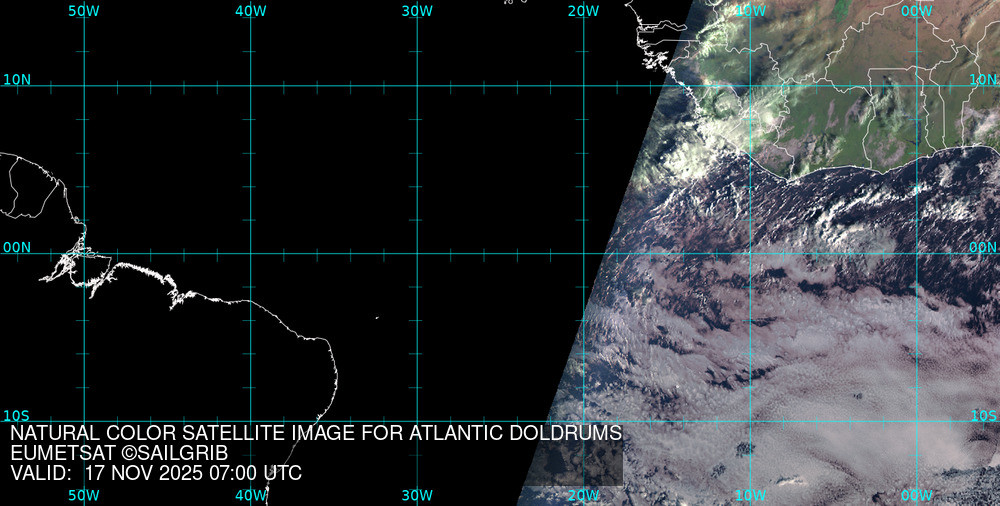The image size is (1000, 506).
Task: Click the 40W longitude label at bottom
Action: tap(250, 495)
